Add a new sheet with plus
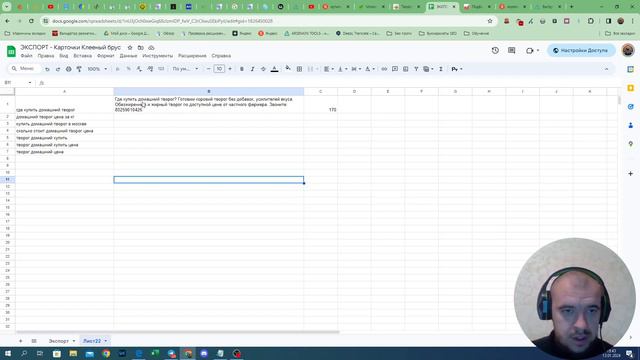640x360 pixels. pyautogui.click(x=20, y=341)
